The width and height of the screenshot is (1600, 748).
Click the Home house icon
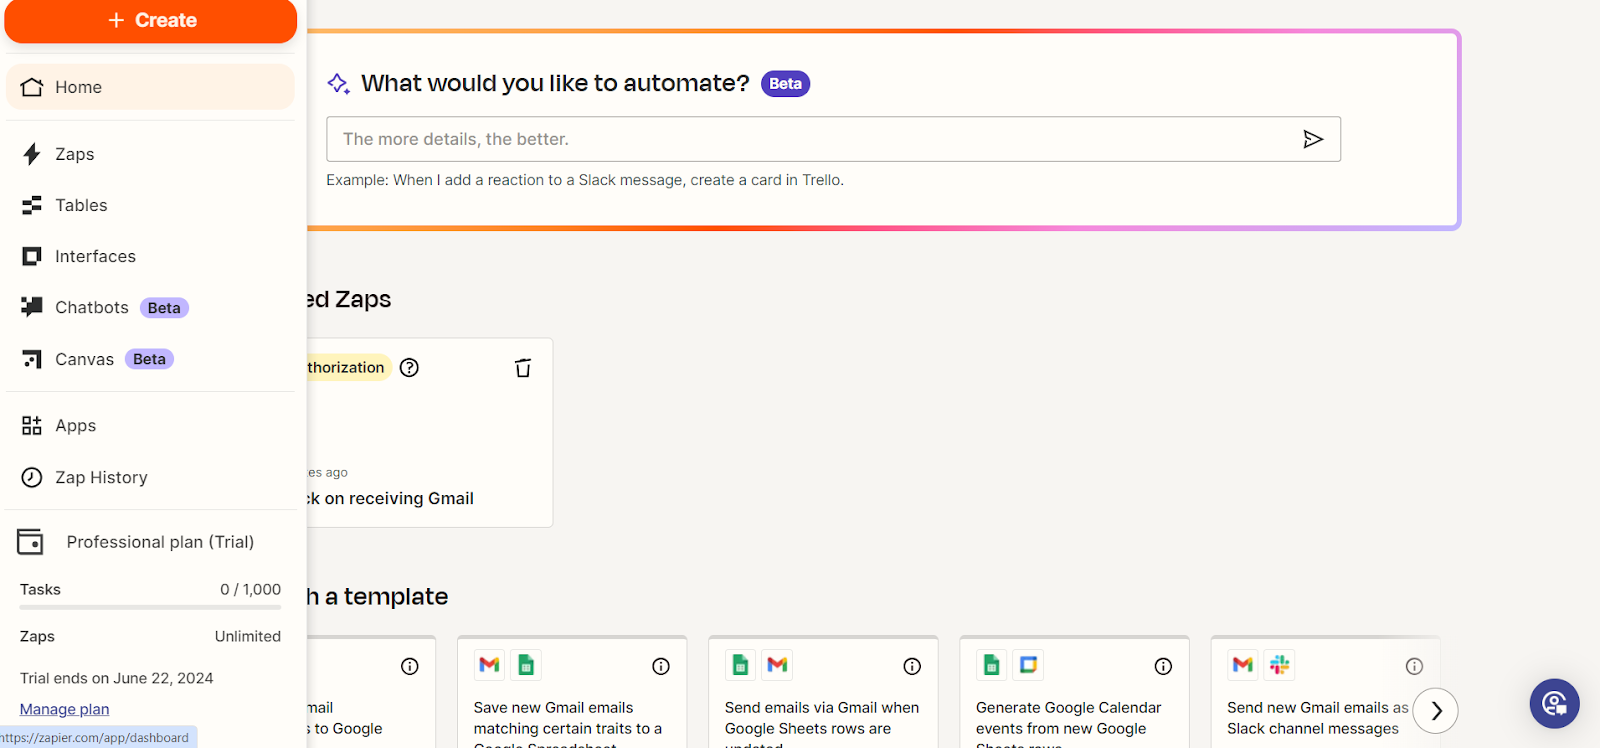click(x=32, y=87)
